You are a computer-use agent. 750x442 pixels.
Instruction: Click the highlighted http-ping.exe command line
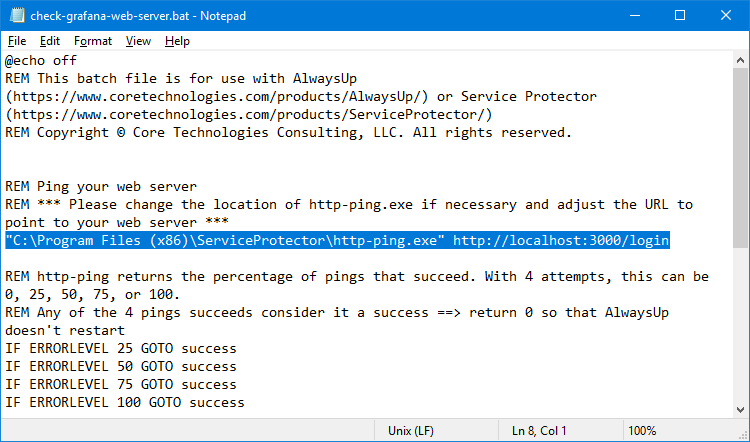337,240
